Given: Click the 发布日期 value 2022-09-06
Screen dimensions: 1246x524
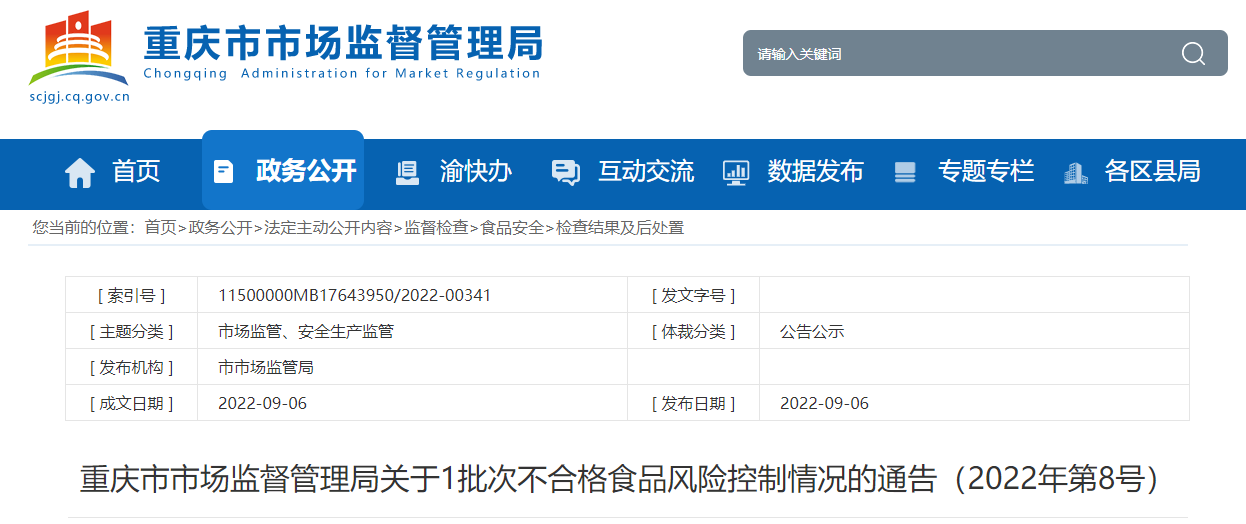Looking at the screenshot, I should pos(825,403).
